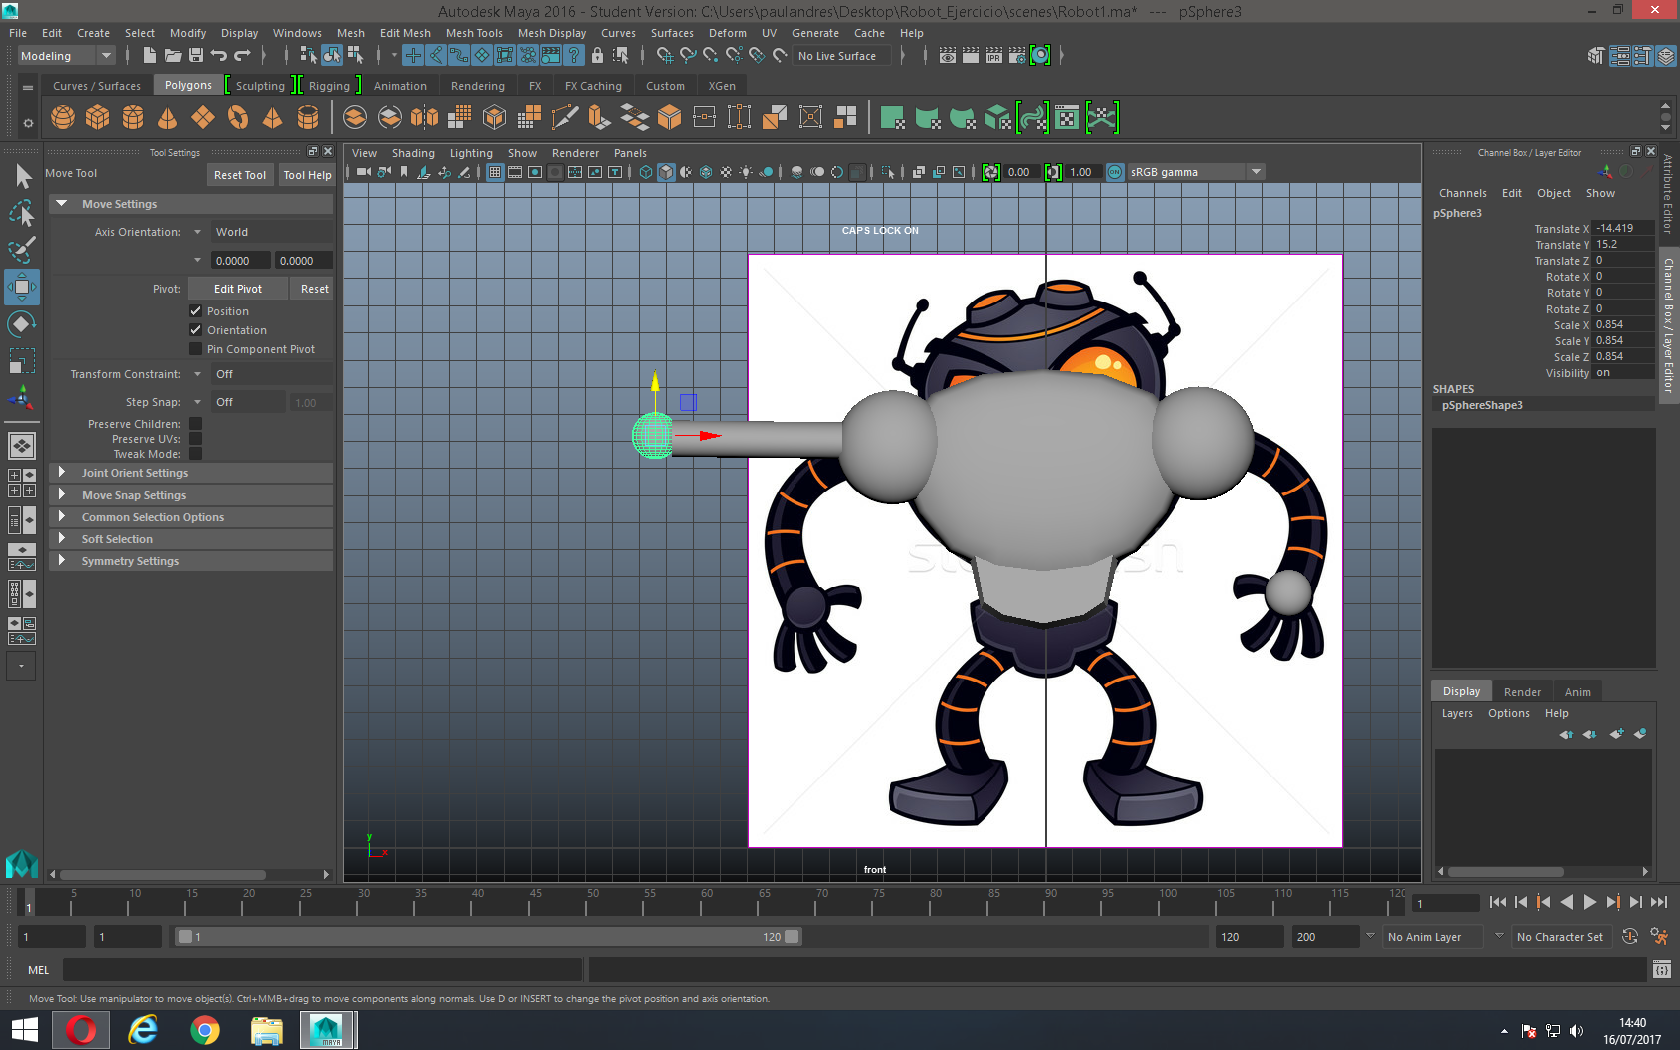This screenshot has height=1050, width=1680.
Task: Create a polygon pipe shelf icon
Action: point(308,118)
